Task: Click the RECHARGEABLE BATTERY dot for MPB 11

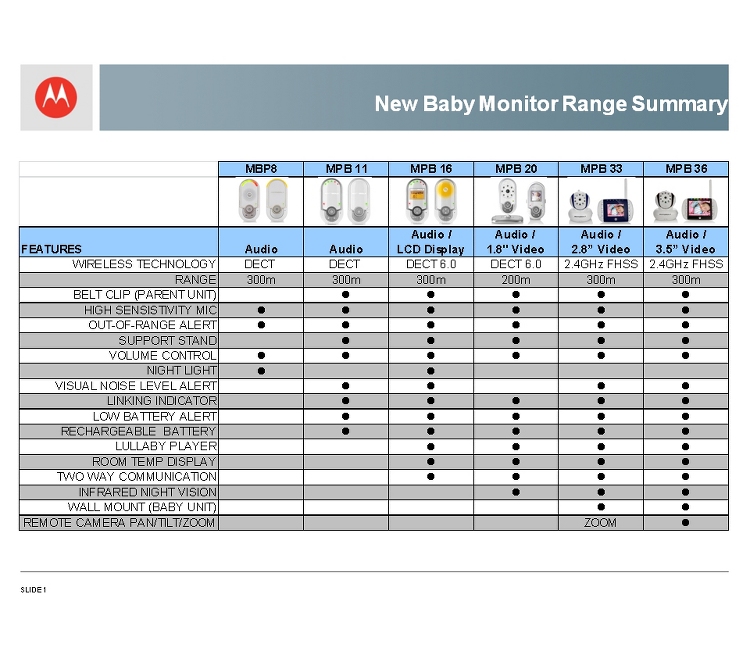Action: (345, 431)
